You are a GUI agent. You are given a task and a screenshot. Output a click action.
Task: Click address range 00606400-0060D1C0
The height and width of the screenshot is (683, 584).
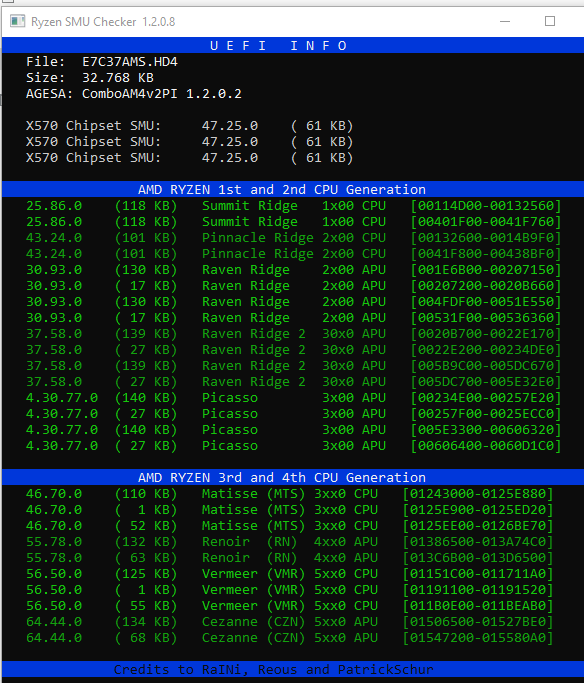pos(486,446)
